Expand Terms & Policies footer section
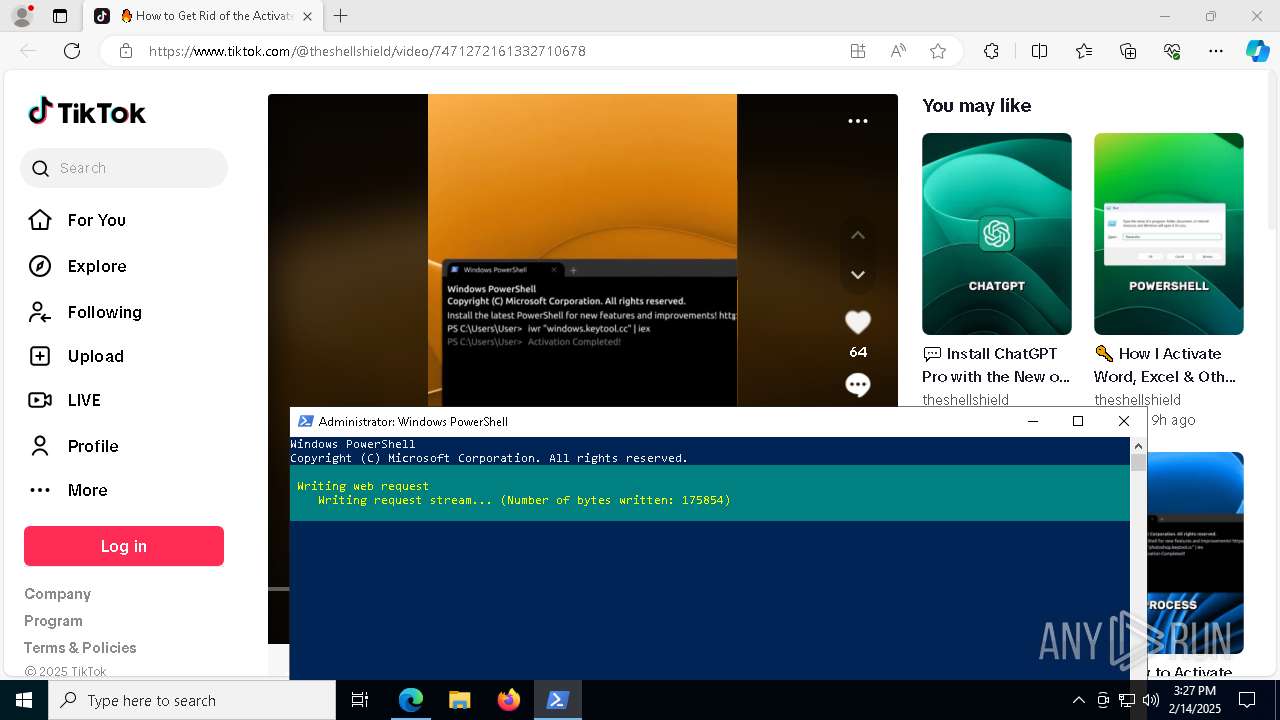Viewport: 1280px width, 720px height. (80, 648)
